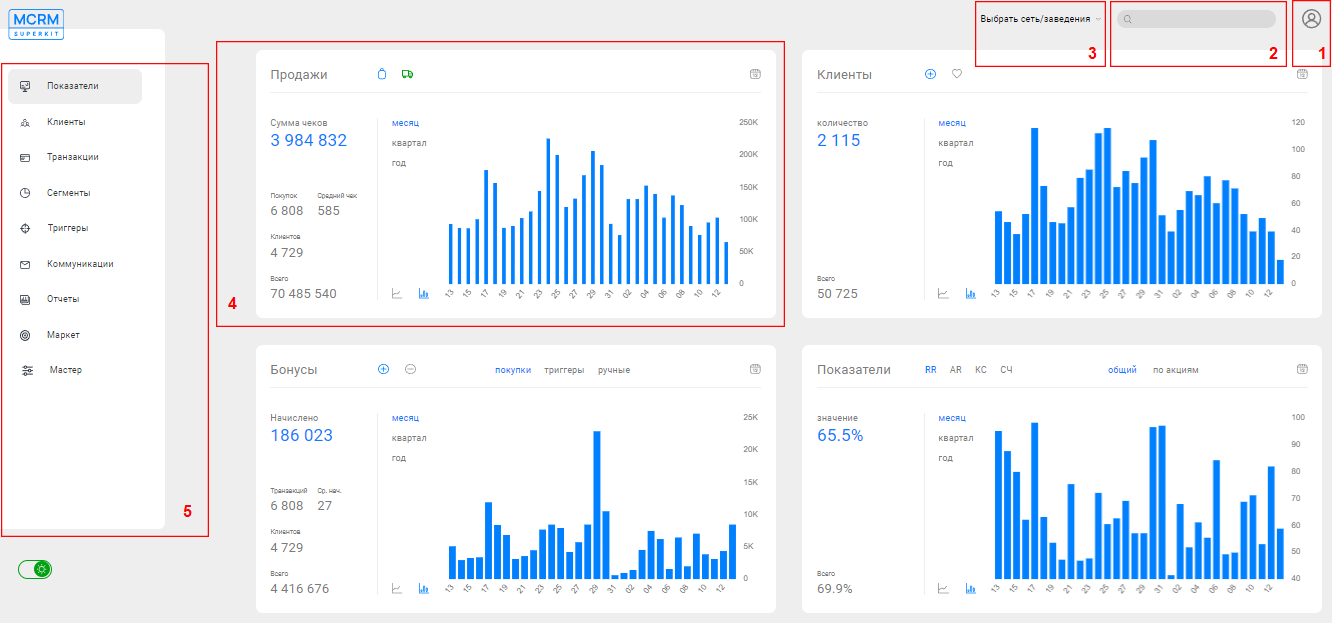Click the 65.5% value in Показатели
1332x623 pixels.
click(840, 435)
